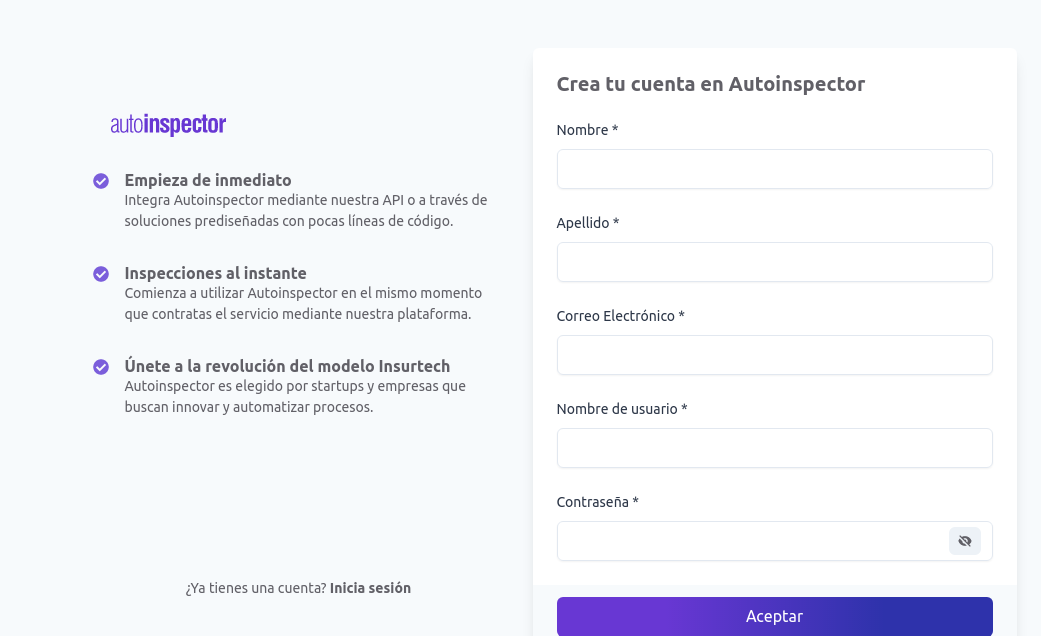This screenshot has width=1041, height=636.
Task: Click the Empieza de inmediato heading
Action: coord(208,181)
